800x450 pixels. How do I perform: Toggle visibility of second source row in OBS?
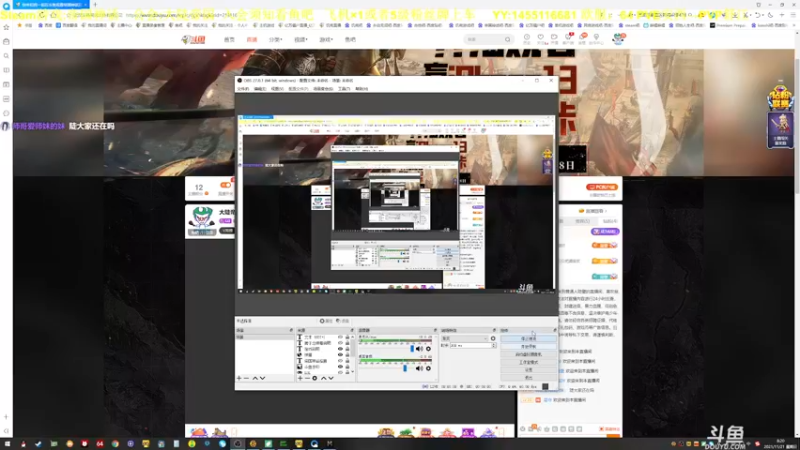340,343
